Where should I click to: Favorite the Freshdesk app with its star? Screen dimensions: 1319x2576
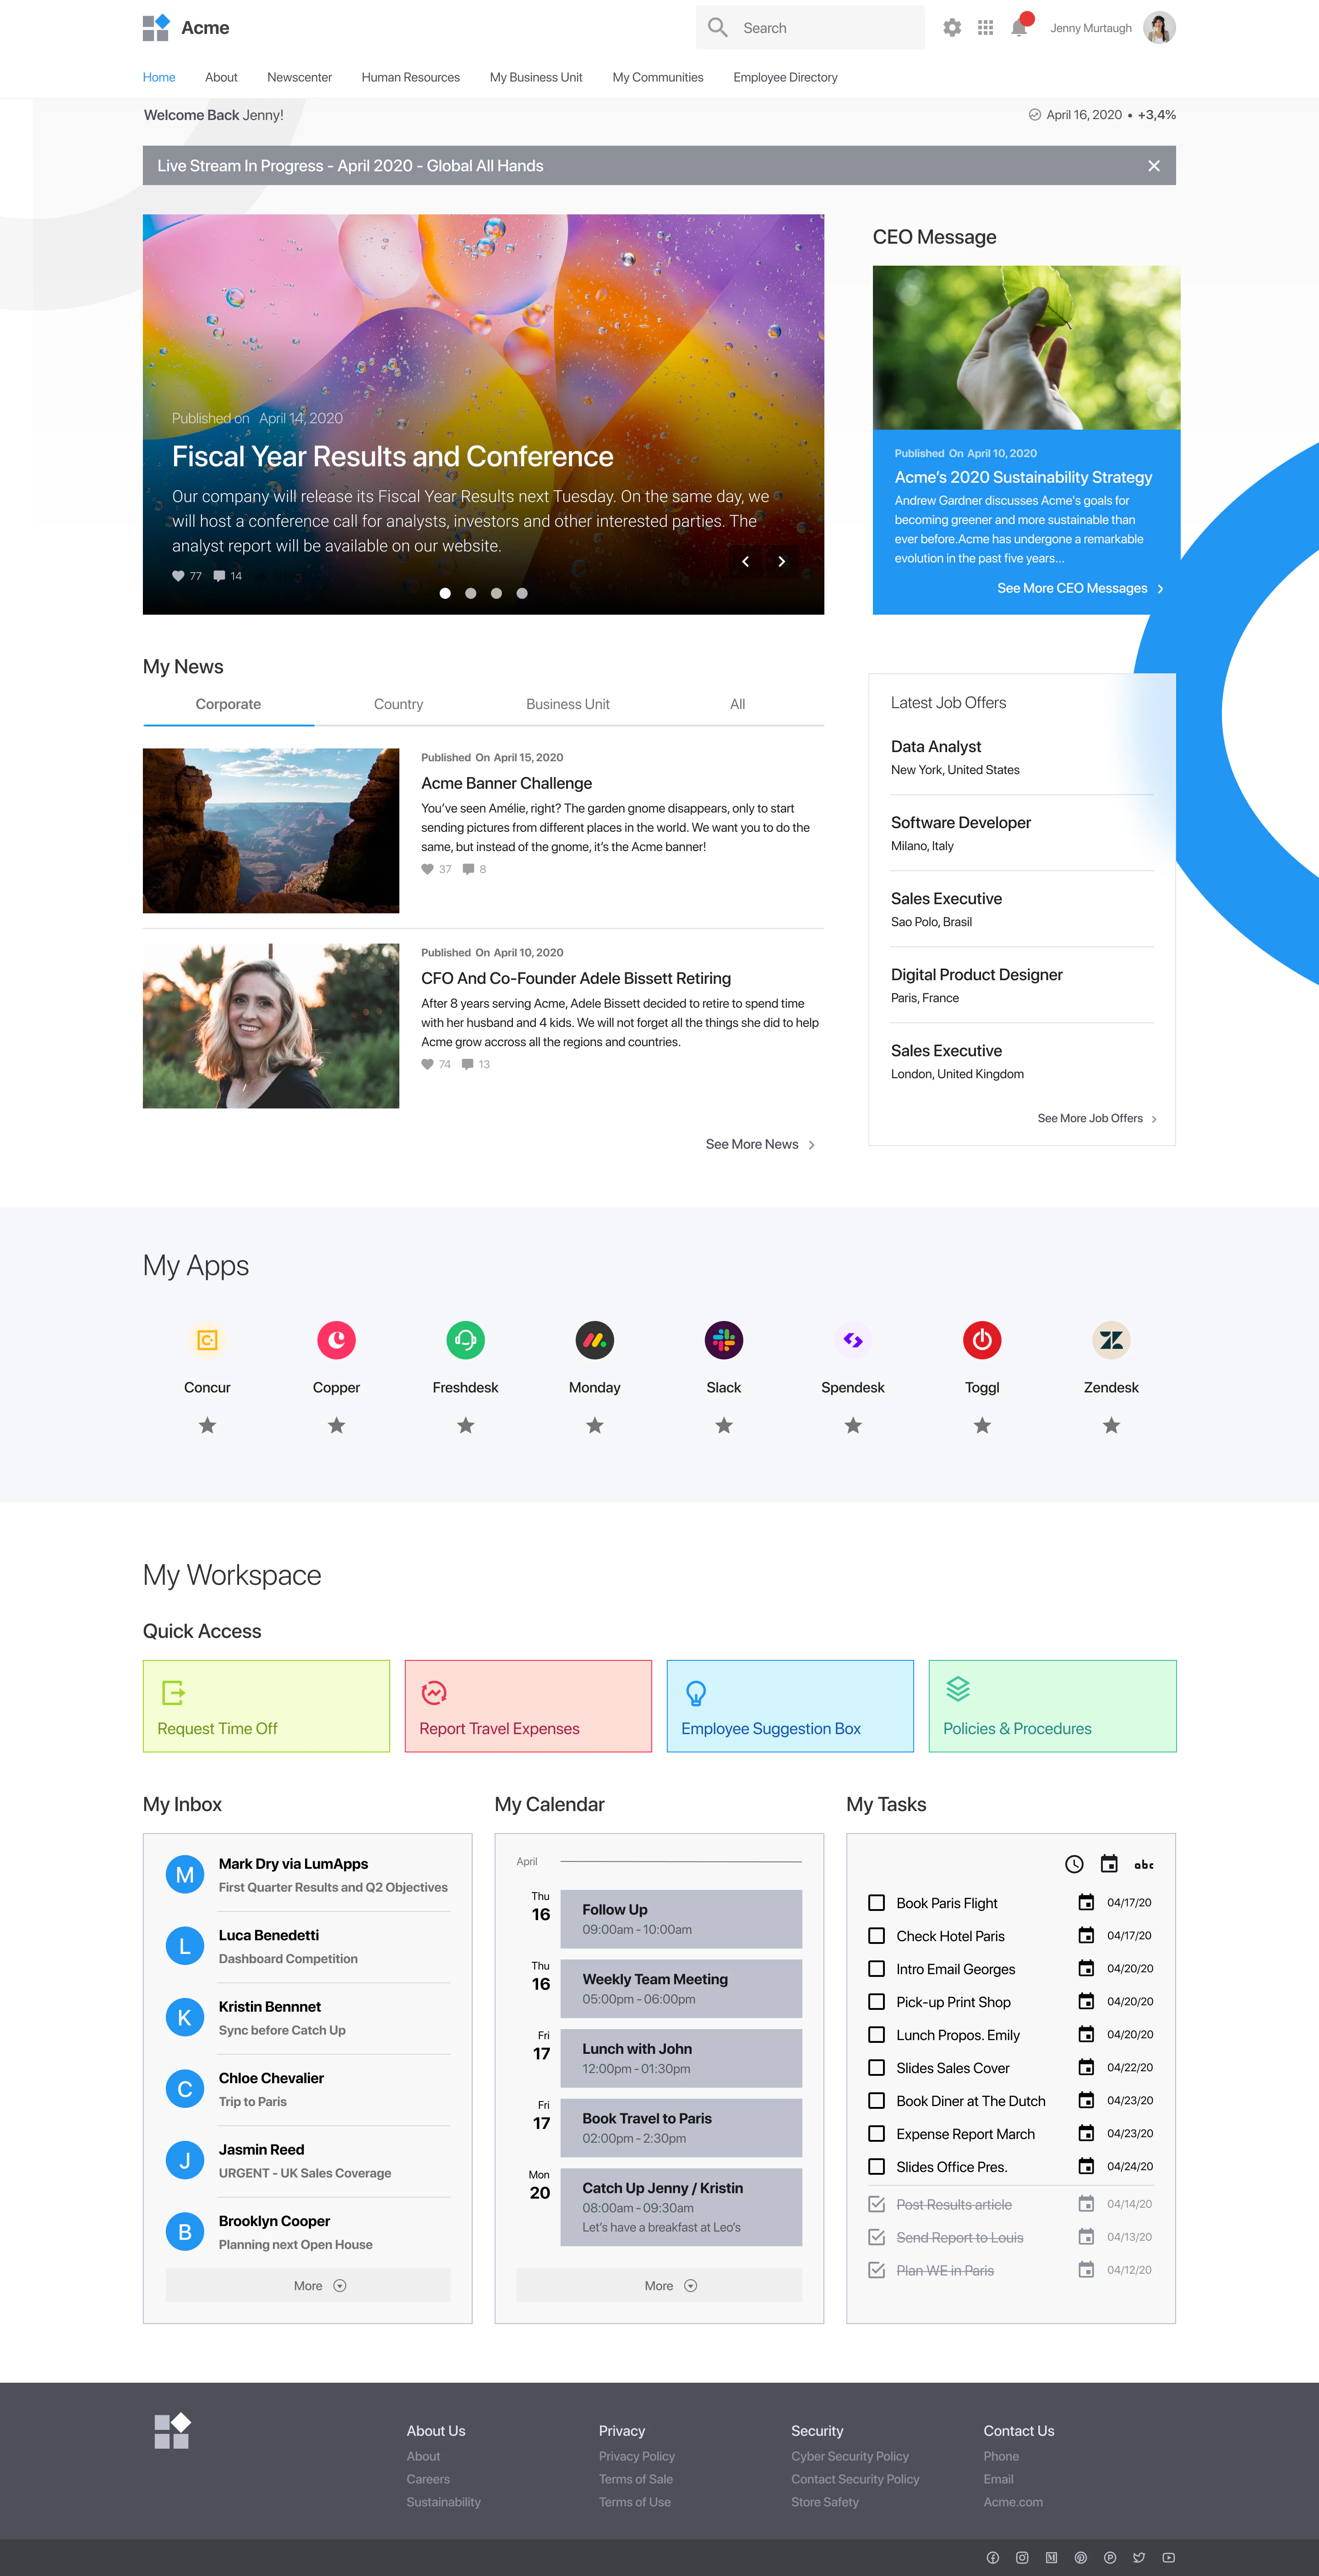coord(465,1424)
